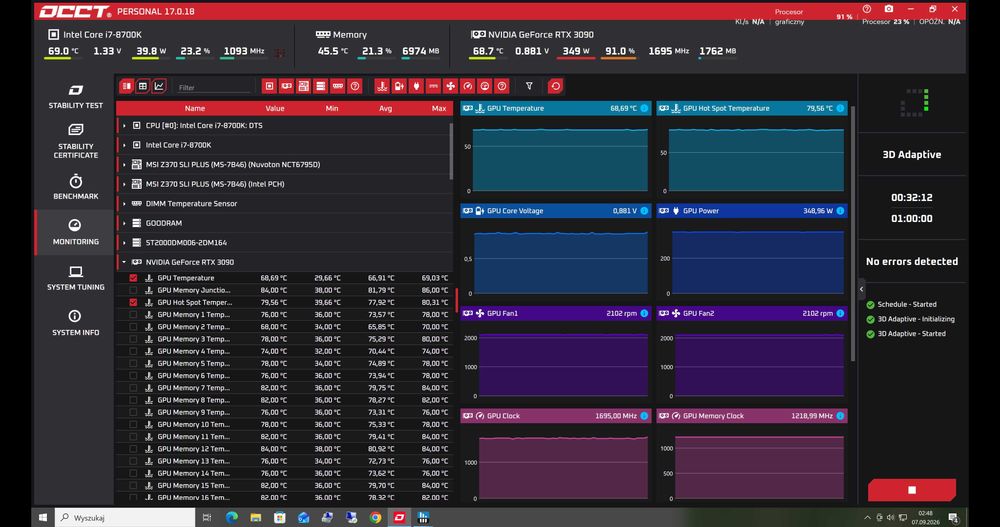Open the System Info section
1000x527 pixels.
tap(75, 323)
